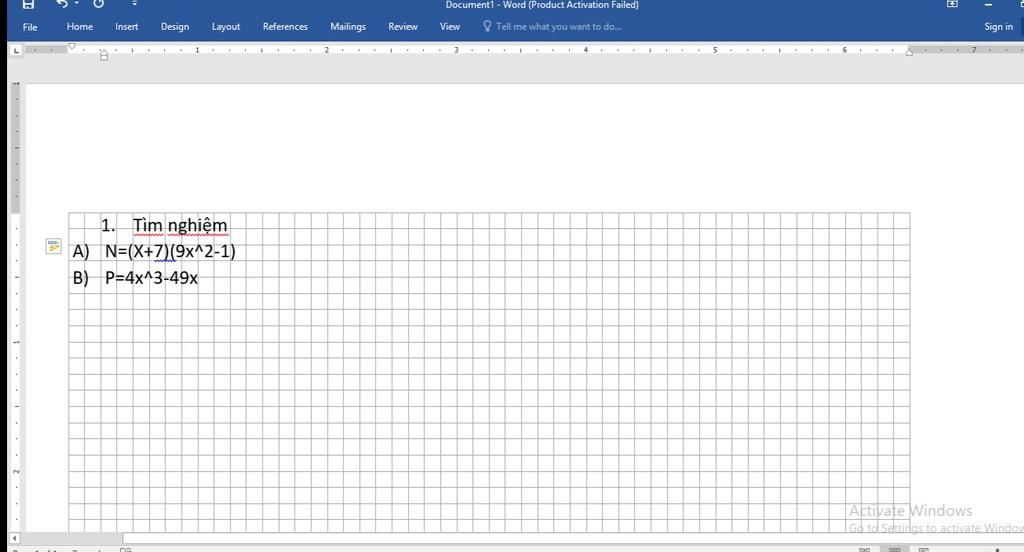This screenshot has height=552, width=1024.
Task: Click the list label 'B)'
Action: (81, 278)
